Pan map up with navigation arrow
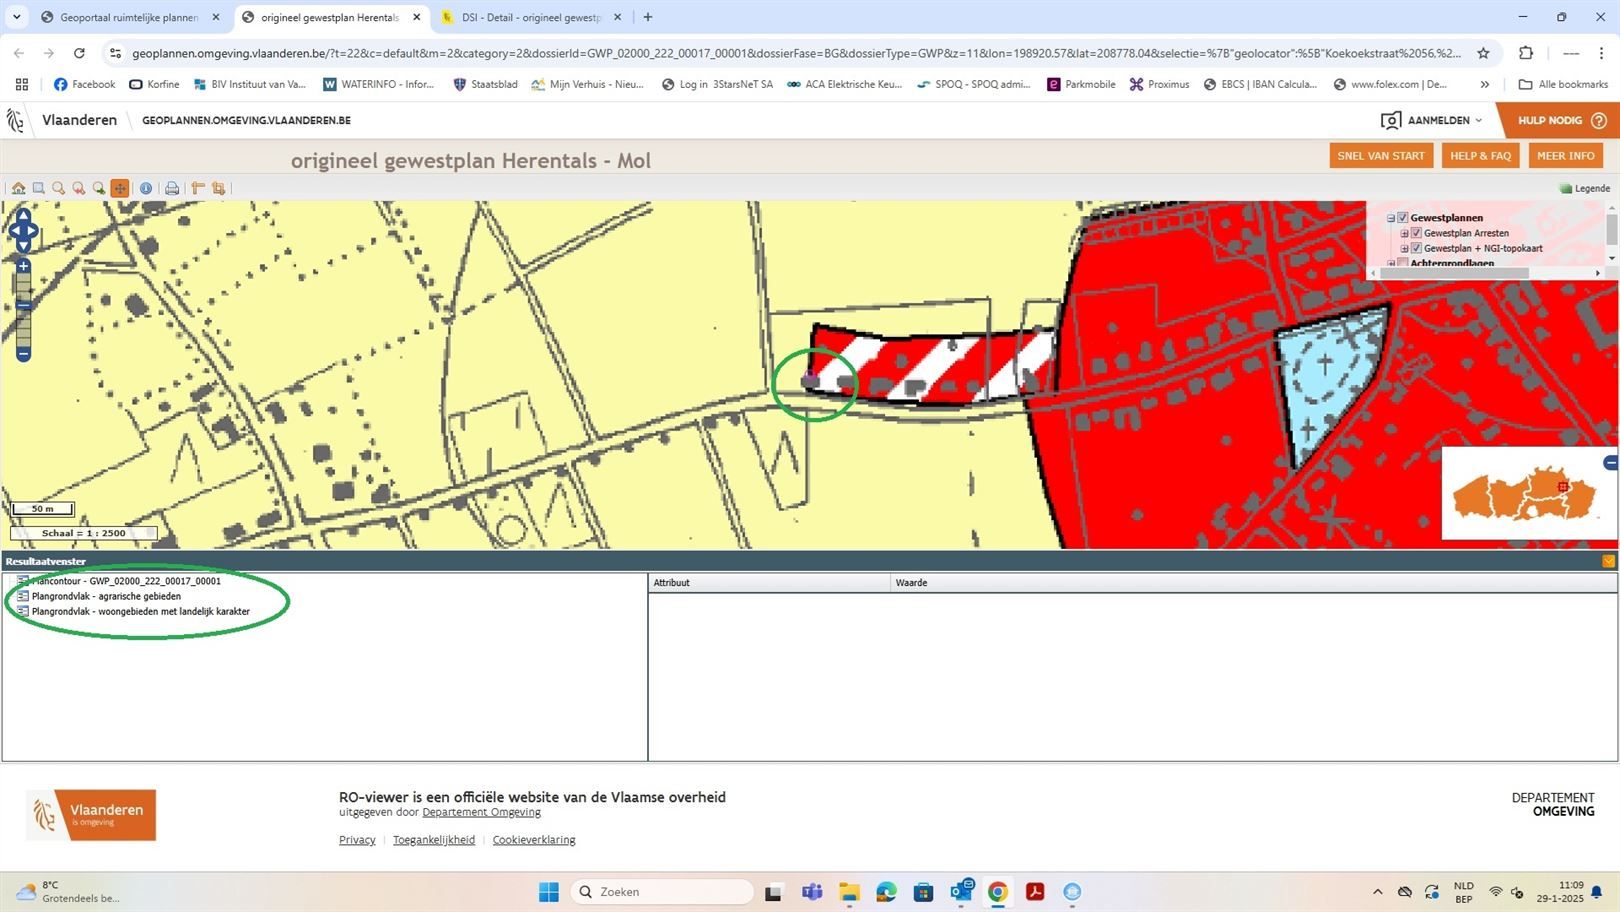This screenshot has width=1620, height=912. 23,215
